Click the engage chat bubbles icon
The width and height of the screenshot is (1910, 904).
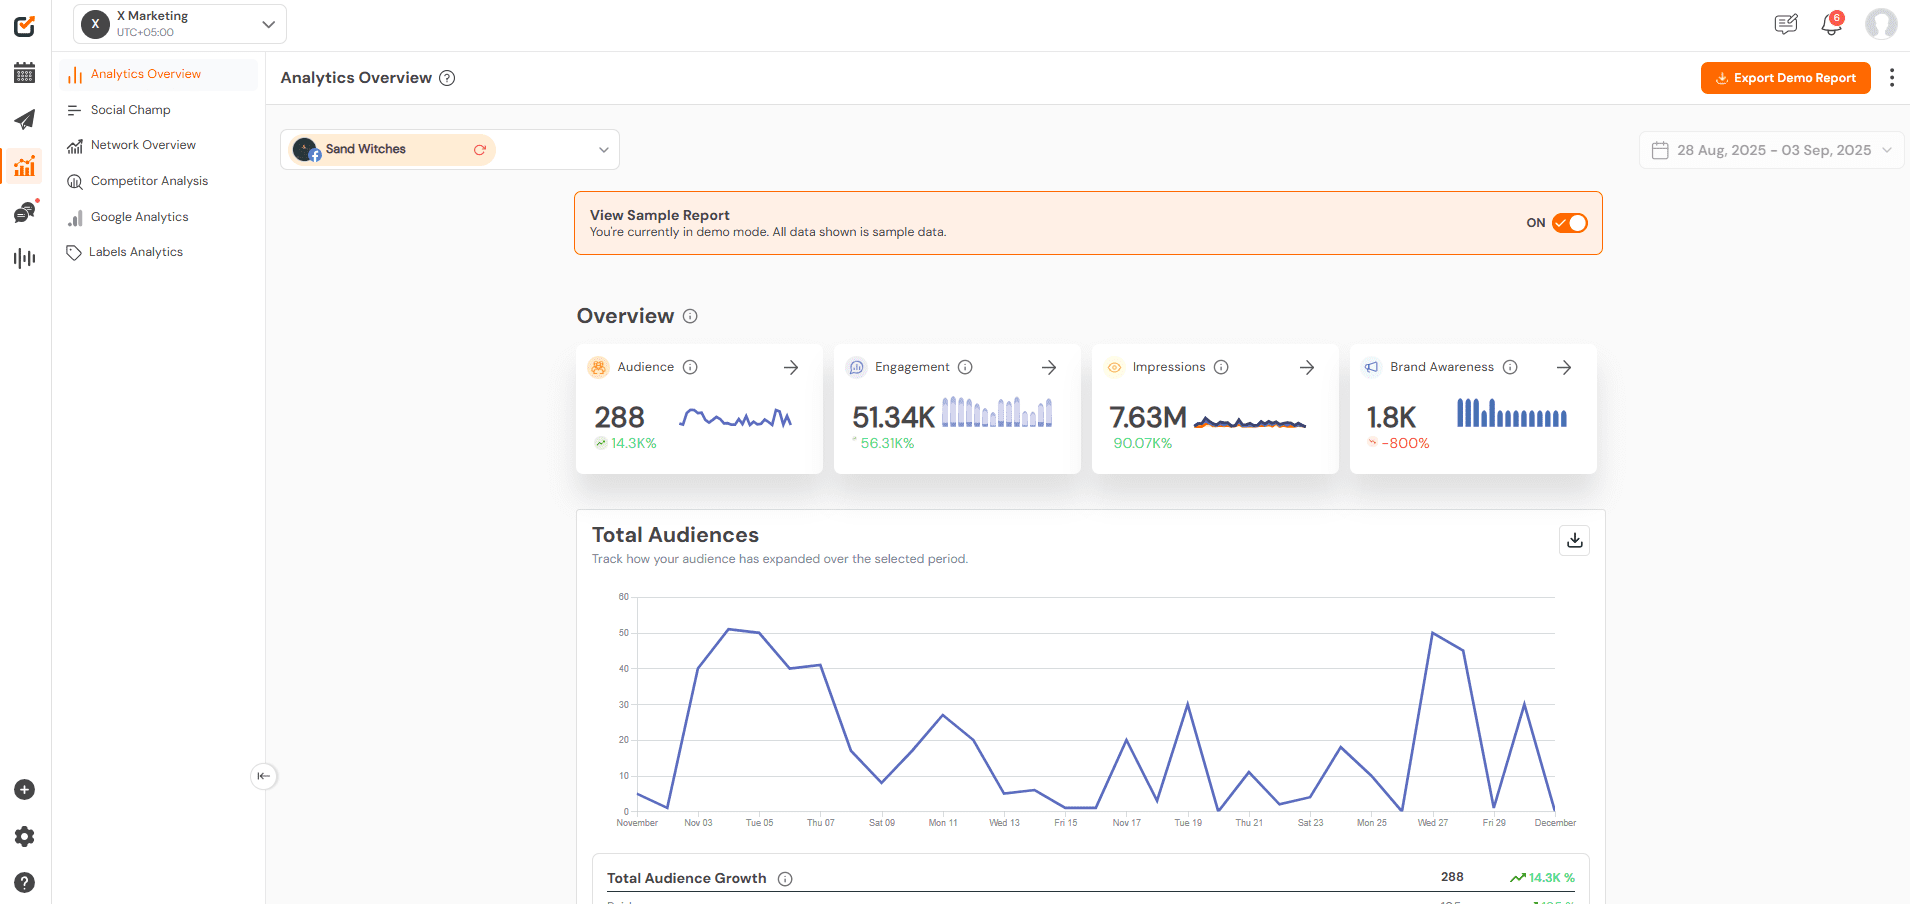pos(24,211)
